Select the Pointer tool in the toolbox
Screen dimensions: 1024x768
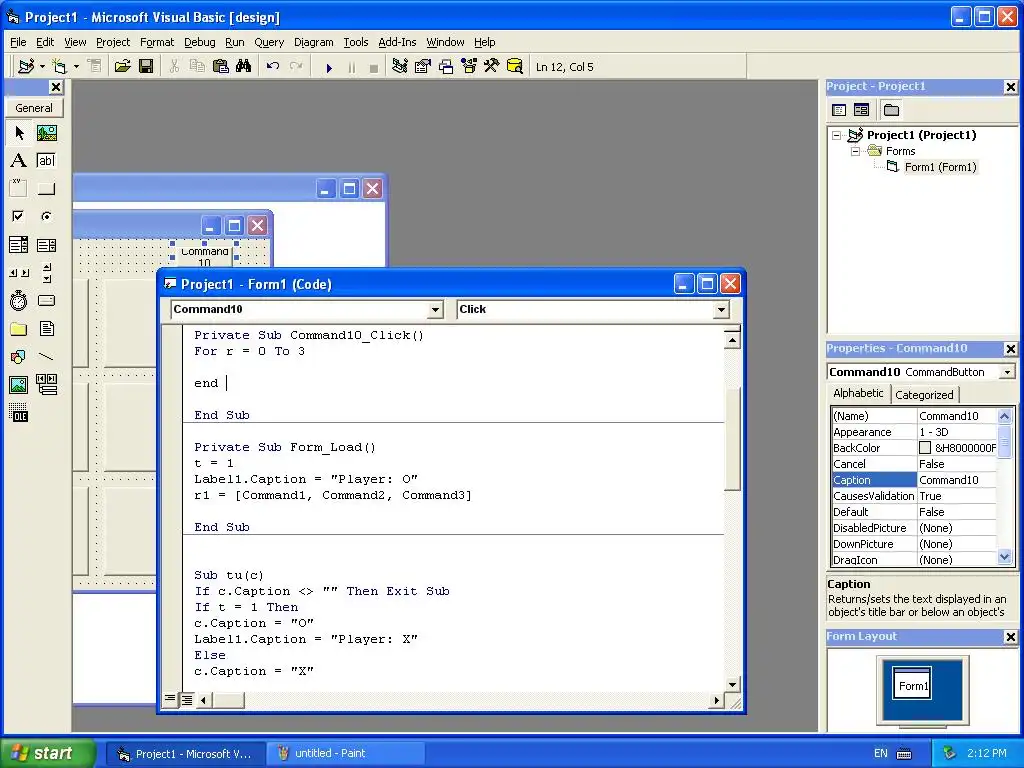[19, 133]
